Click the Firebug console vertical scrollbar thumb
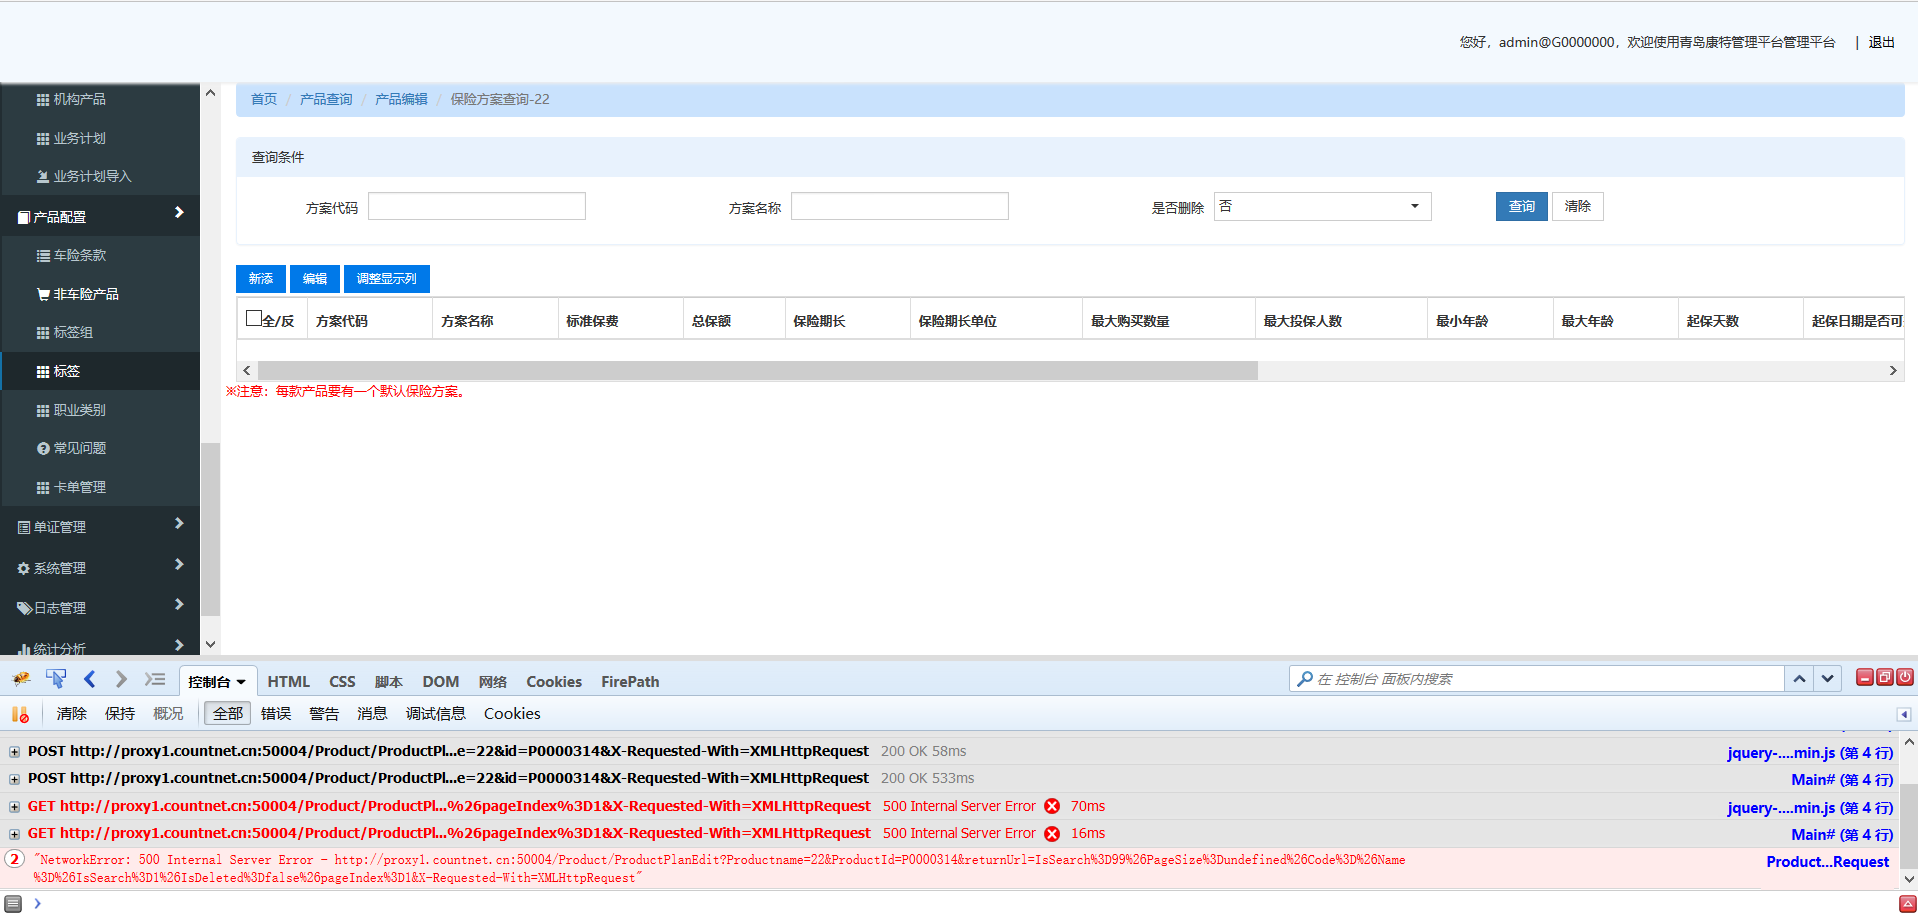 (x=1909, y=825)
